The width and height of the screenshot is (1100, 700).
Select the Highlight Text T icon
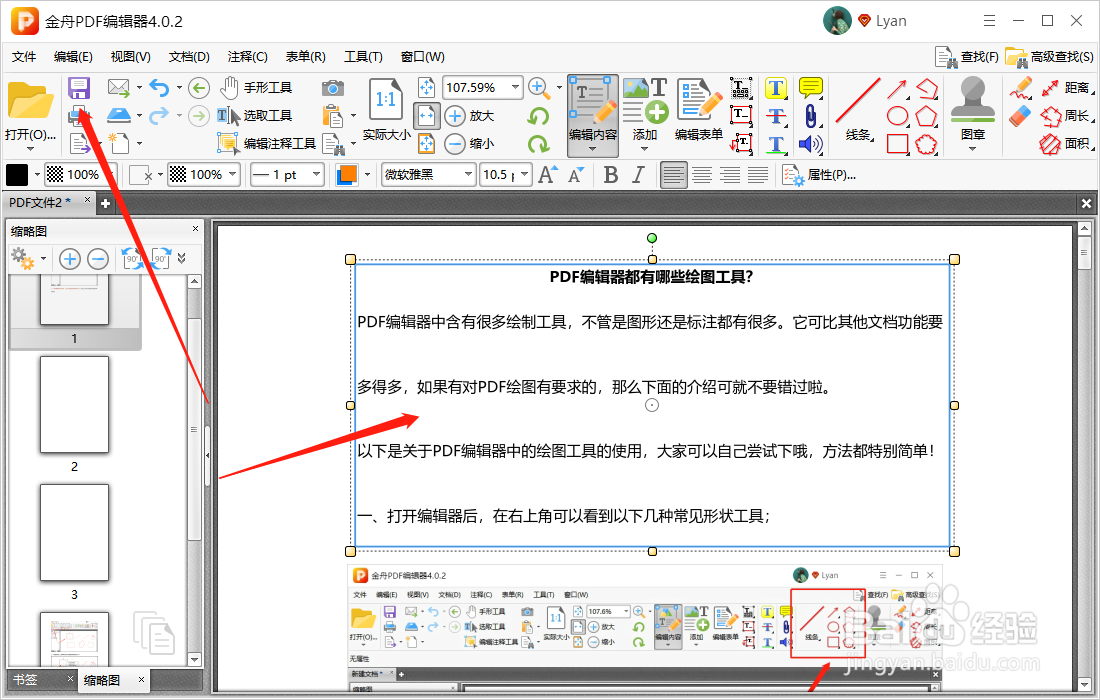click(775, 88)
